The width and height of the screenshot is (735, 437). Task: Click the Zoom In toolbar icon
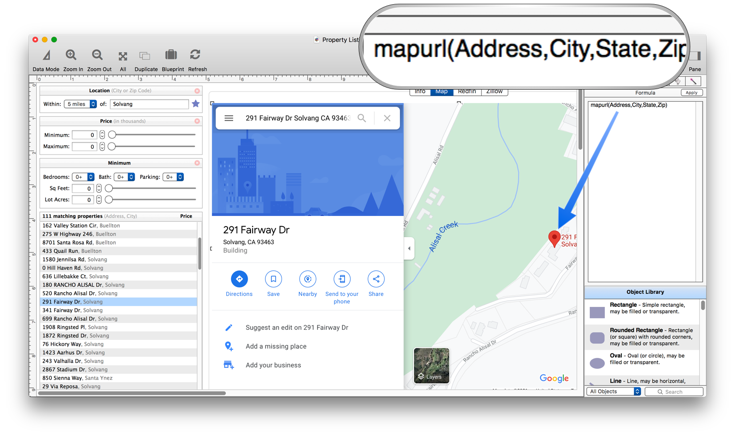71,55
